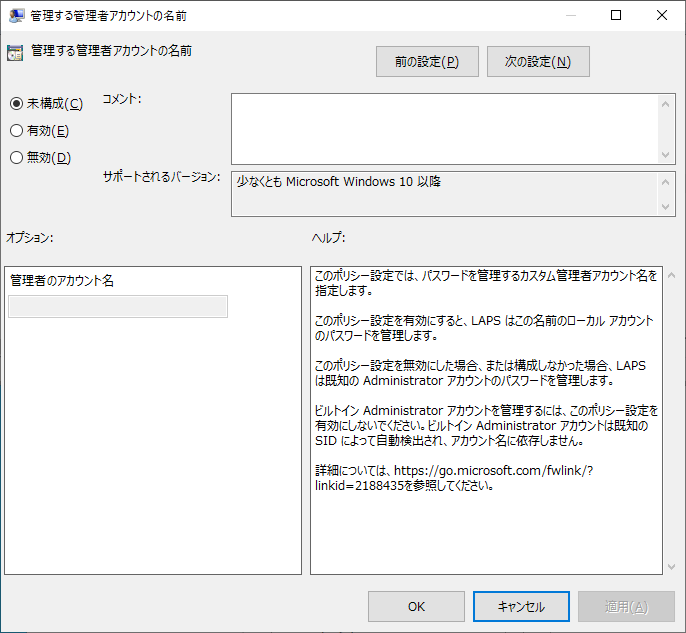Click the policy icon in the title bar
686x633 pixels.
pos(17,16)
